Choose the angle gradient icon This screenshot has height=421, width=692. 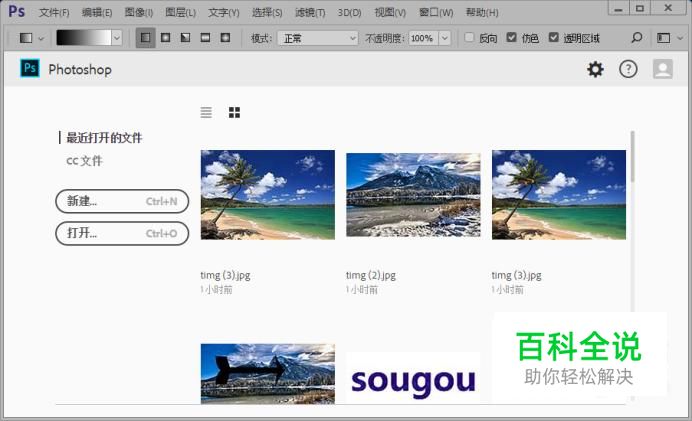click(x=185, y=38)
